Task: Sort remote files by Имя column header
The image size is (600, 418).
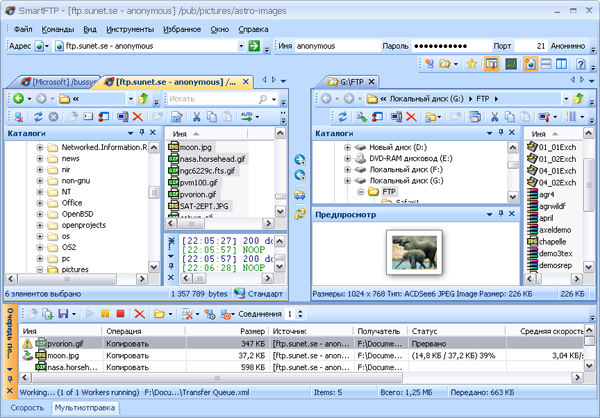Action: [x=206, y=134]
